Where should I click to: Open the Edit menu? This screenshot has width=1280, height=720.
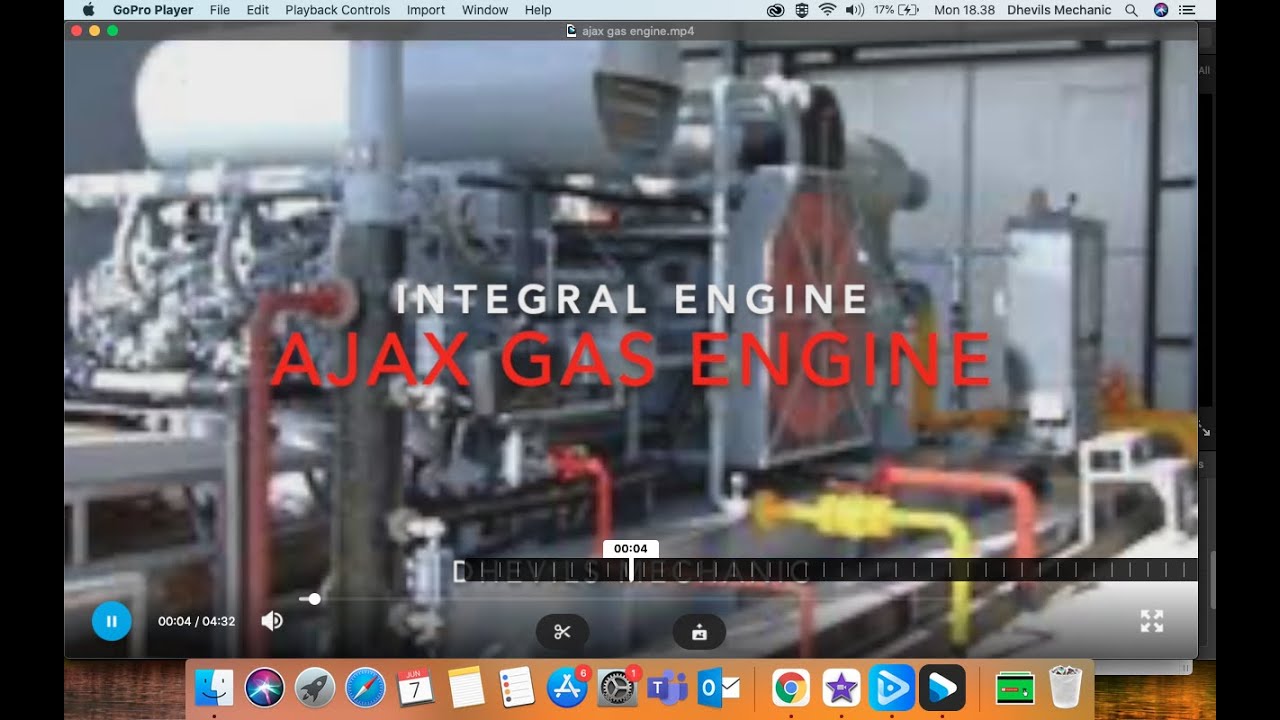(x=258, y=10)
